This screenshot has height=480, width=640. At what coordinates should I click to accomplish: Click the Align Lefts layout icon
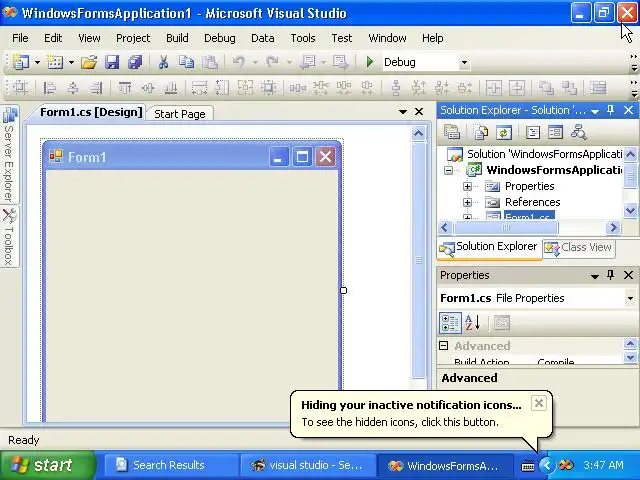[49, 88]
